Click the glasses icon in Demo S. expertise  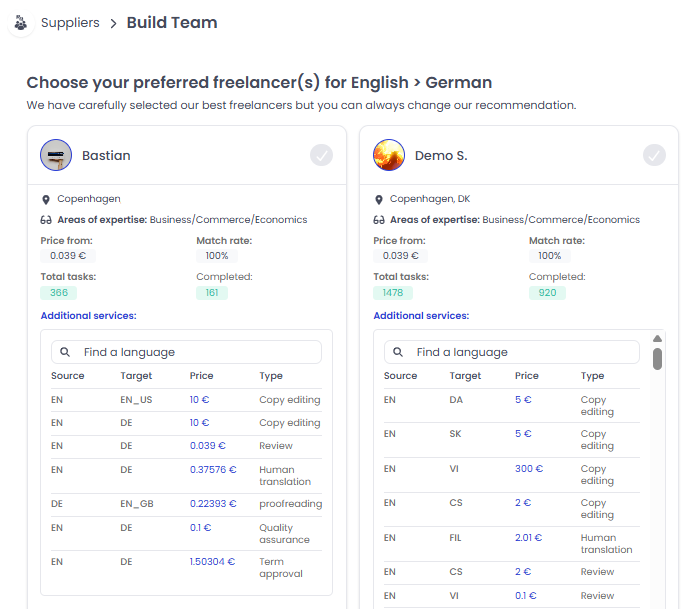(x=379, y=220)
